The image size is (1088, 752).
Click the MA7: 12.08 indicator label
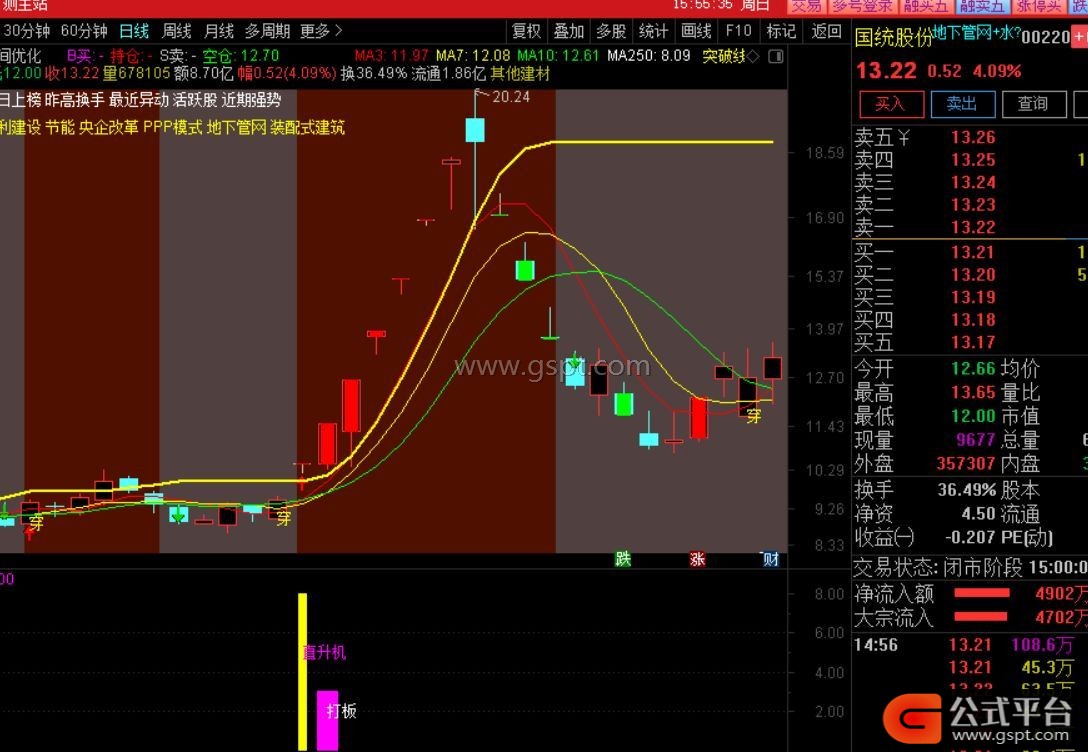pyautogui.click(x=473, y=55)
